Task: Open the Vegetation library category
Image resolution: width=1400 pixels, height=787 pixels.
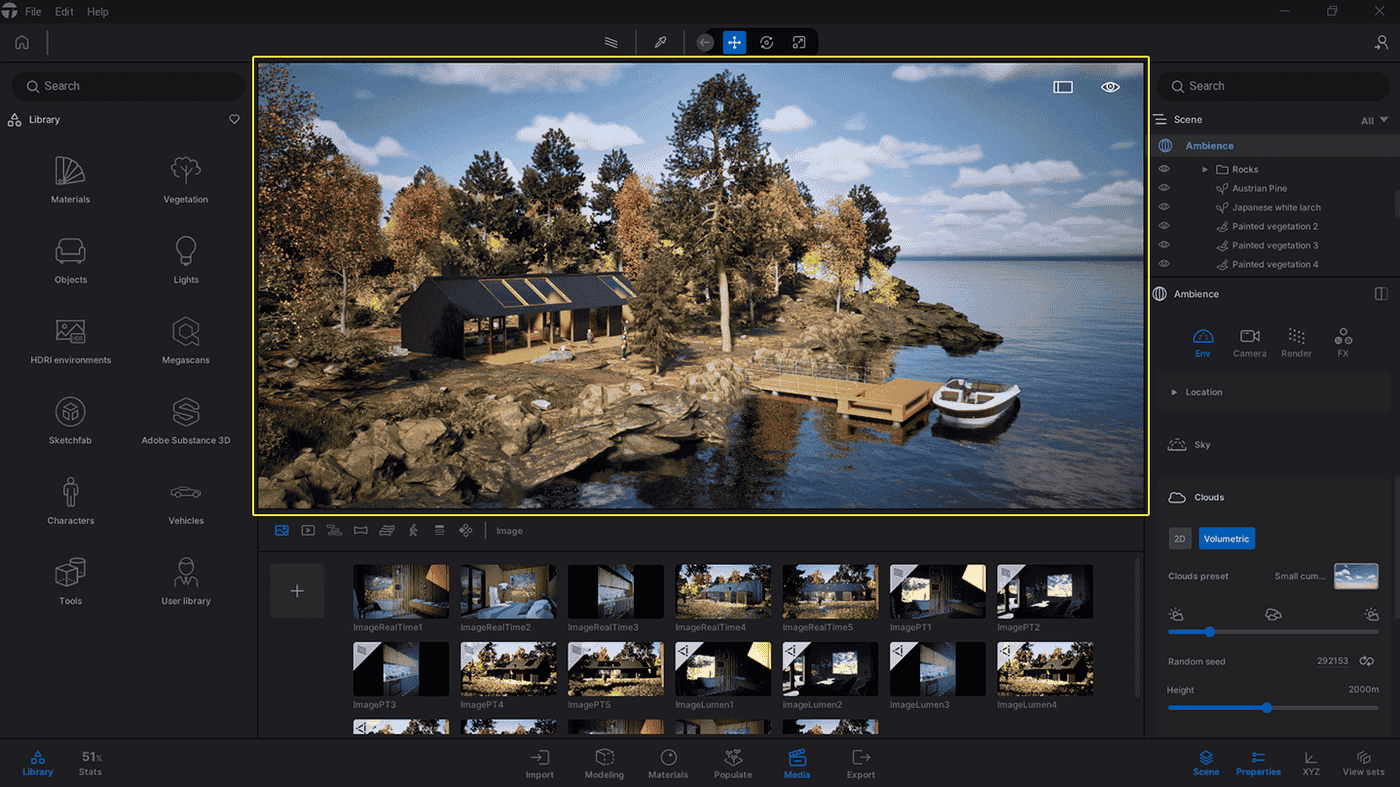Action: [185, 180]
